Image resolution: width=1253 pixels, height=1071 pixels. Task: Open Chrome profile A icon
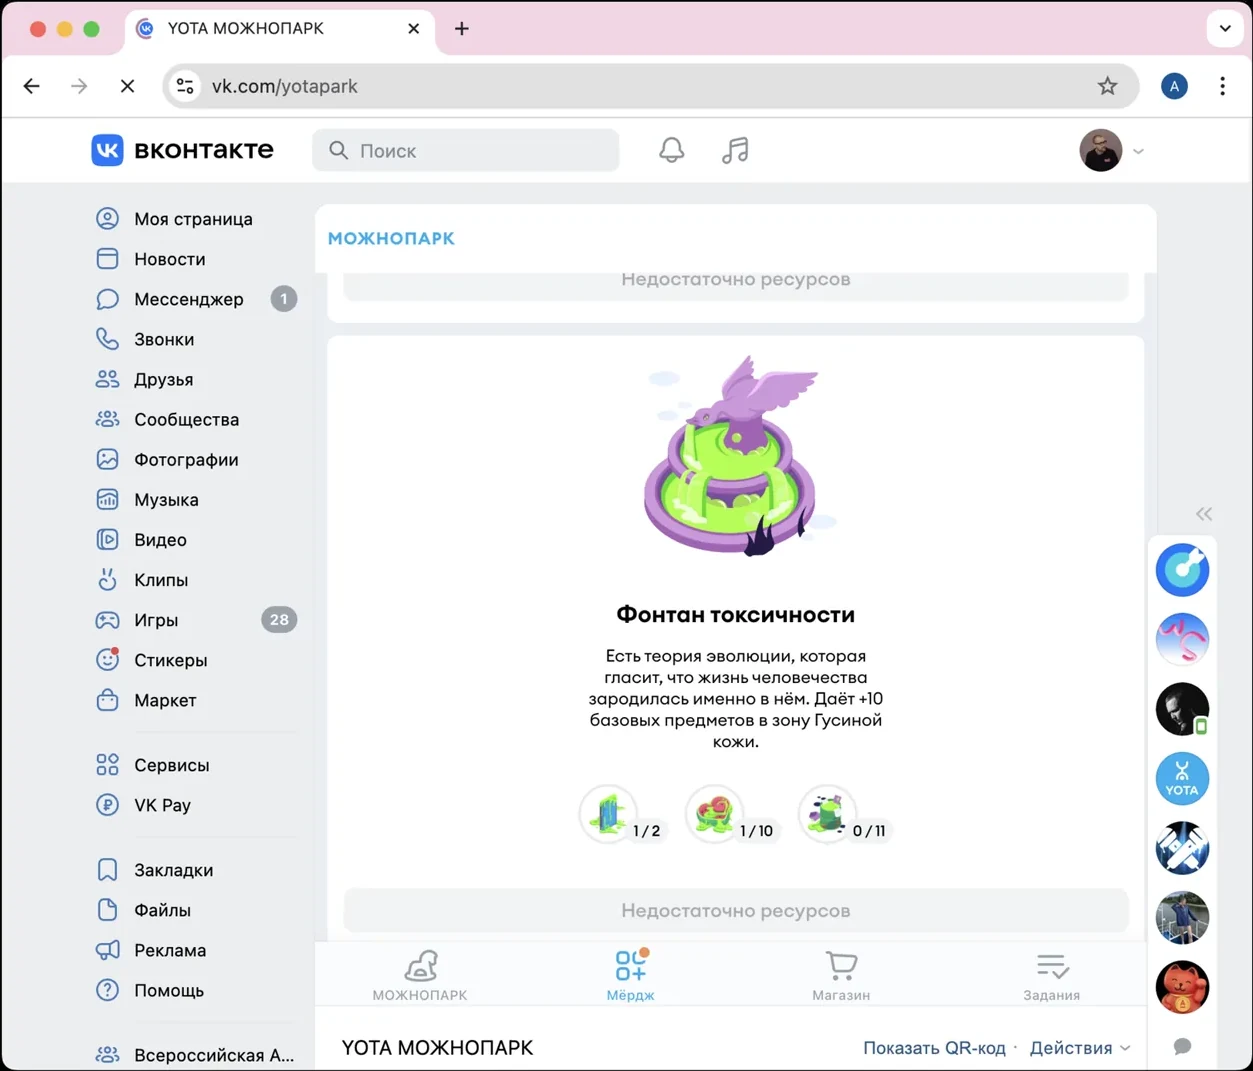(x=1174, y=86)
